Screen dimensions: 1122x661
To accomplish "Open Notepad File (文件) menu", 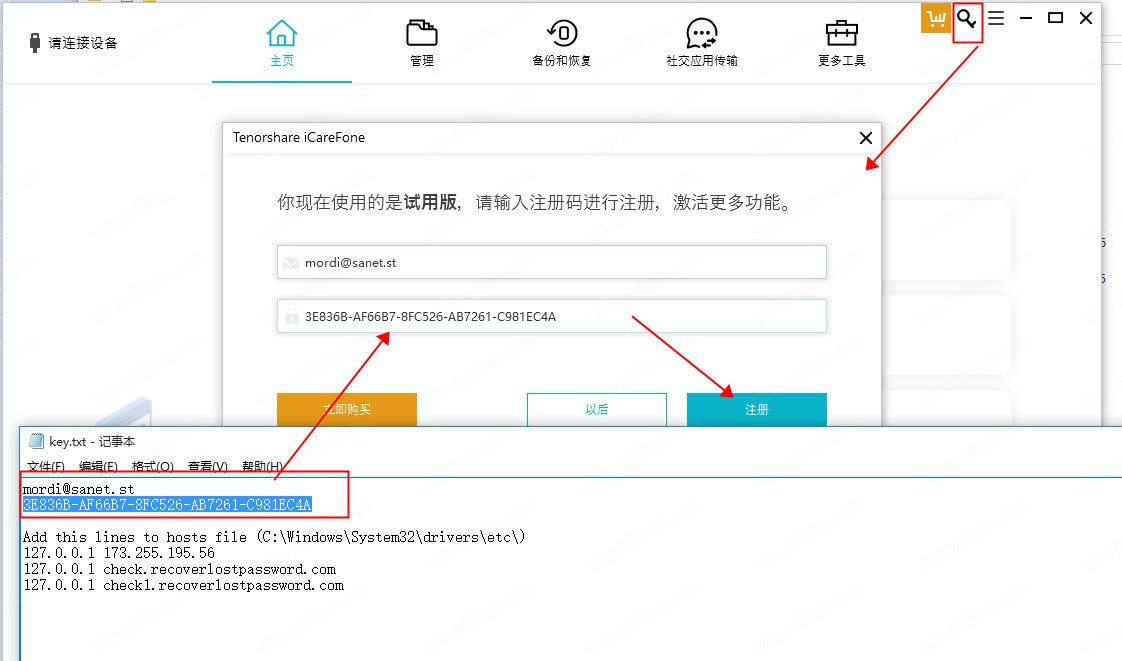I will (x=46, y=466).
